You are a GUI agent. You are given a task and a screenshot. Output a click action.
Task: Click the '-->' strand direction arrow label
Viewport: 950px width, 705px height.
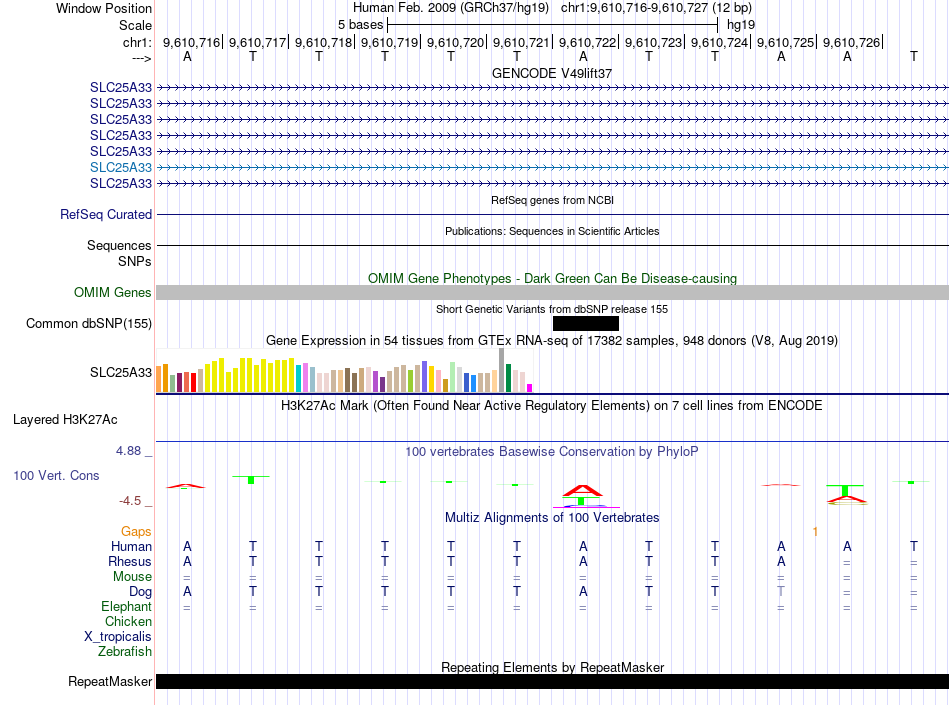coord(141,58)
